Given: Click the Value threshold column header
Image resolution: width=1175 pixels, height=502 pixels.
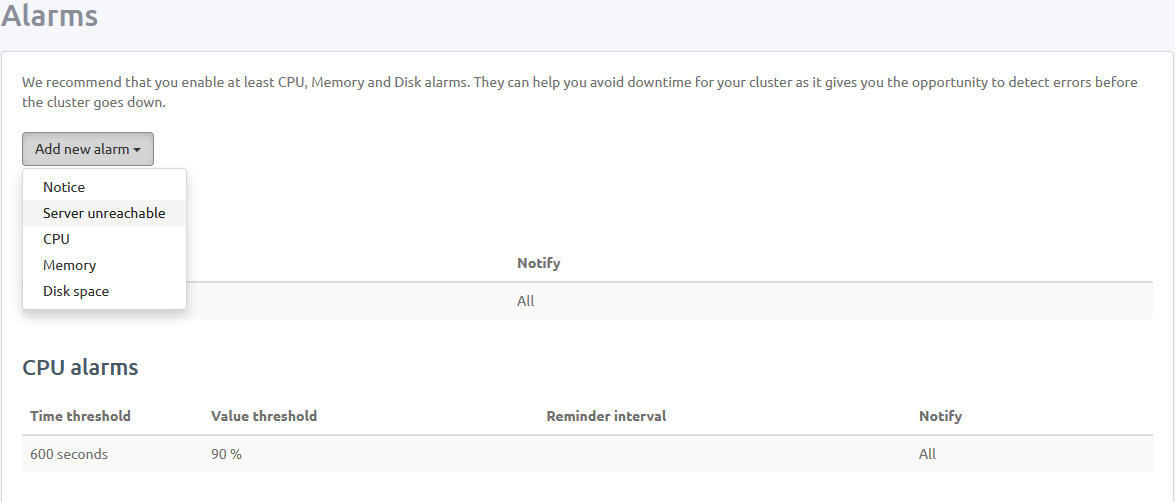Looking at the screenshot, I should [264, 416].
